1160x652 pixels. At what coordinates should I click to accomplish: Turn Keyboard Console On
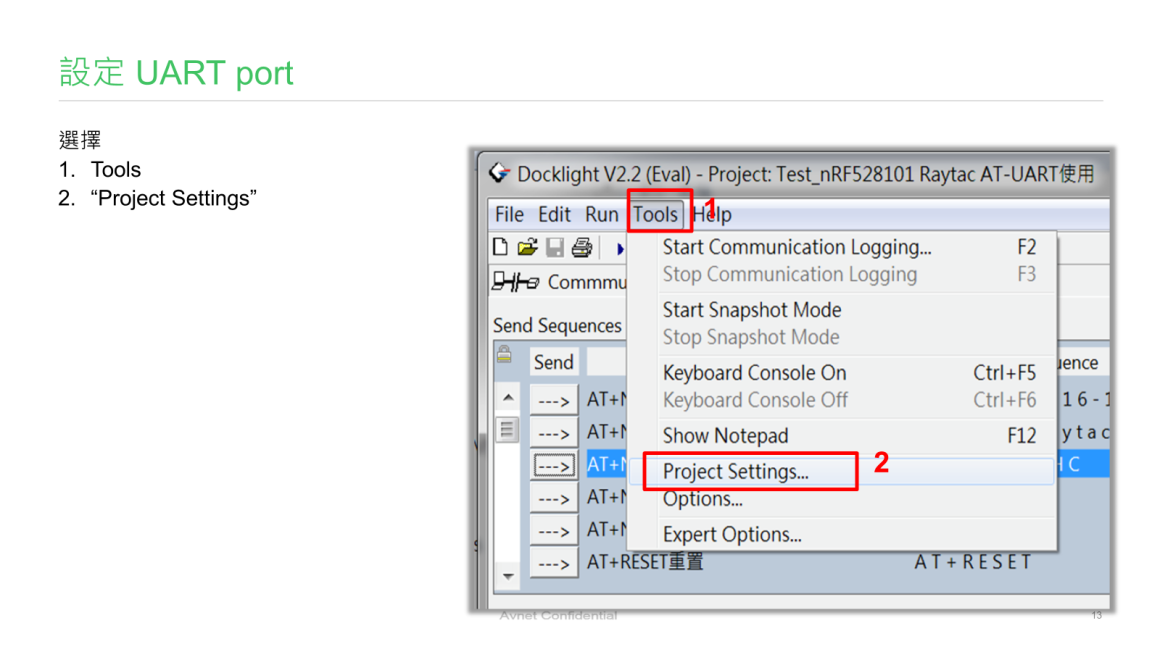754,373
